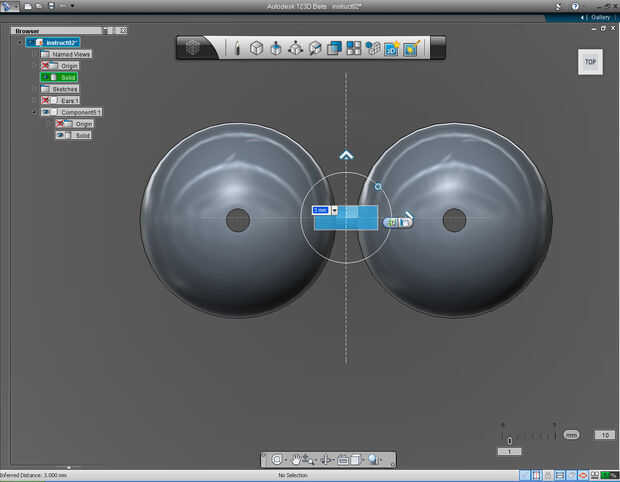Select the Press/Pull modify tool
The width and height of the screenshot is (620, 482).
click(276, 49)
